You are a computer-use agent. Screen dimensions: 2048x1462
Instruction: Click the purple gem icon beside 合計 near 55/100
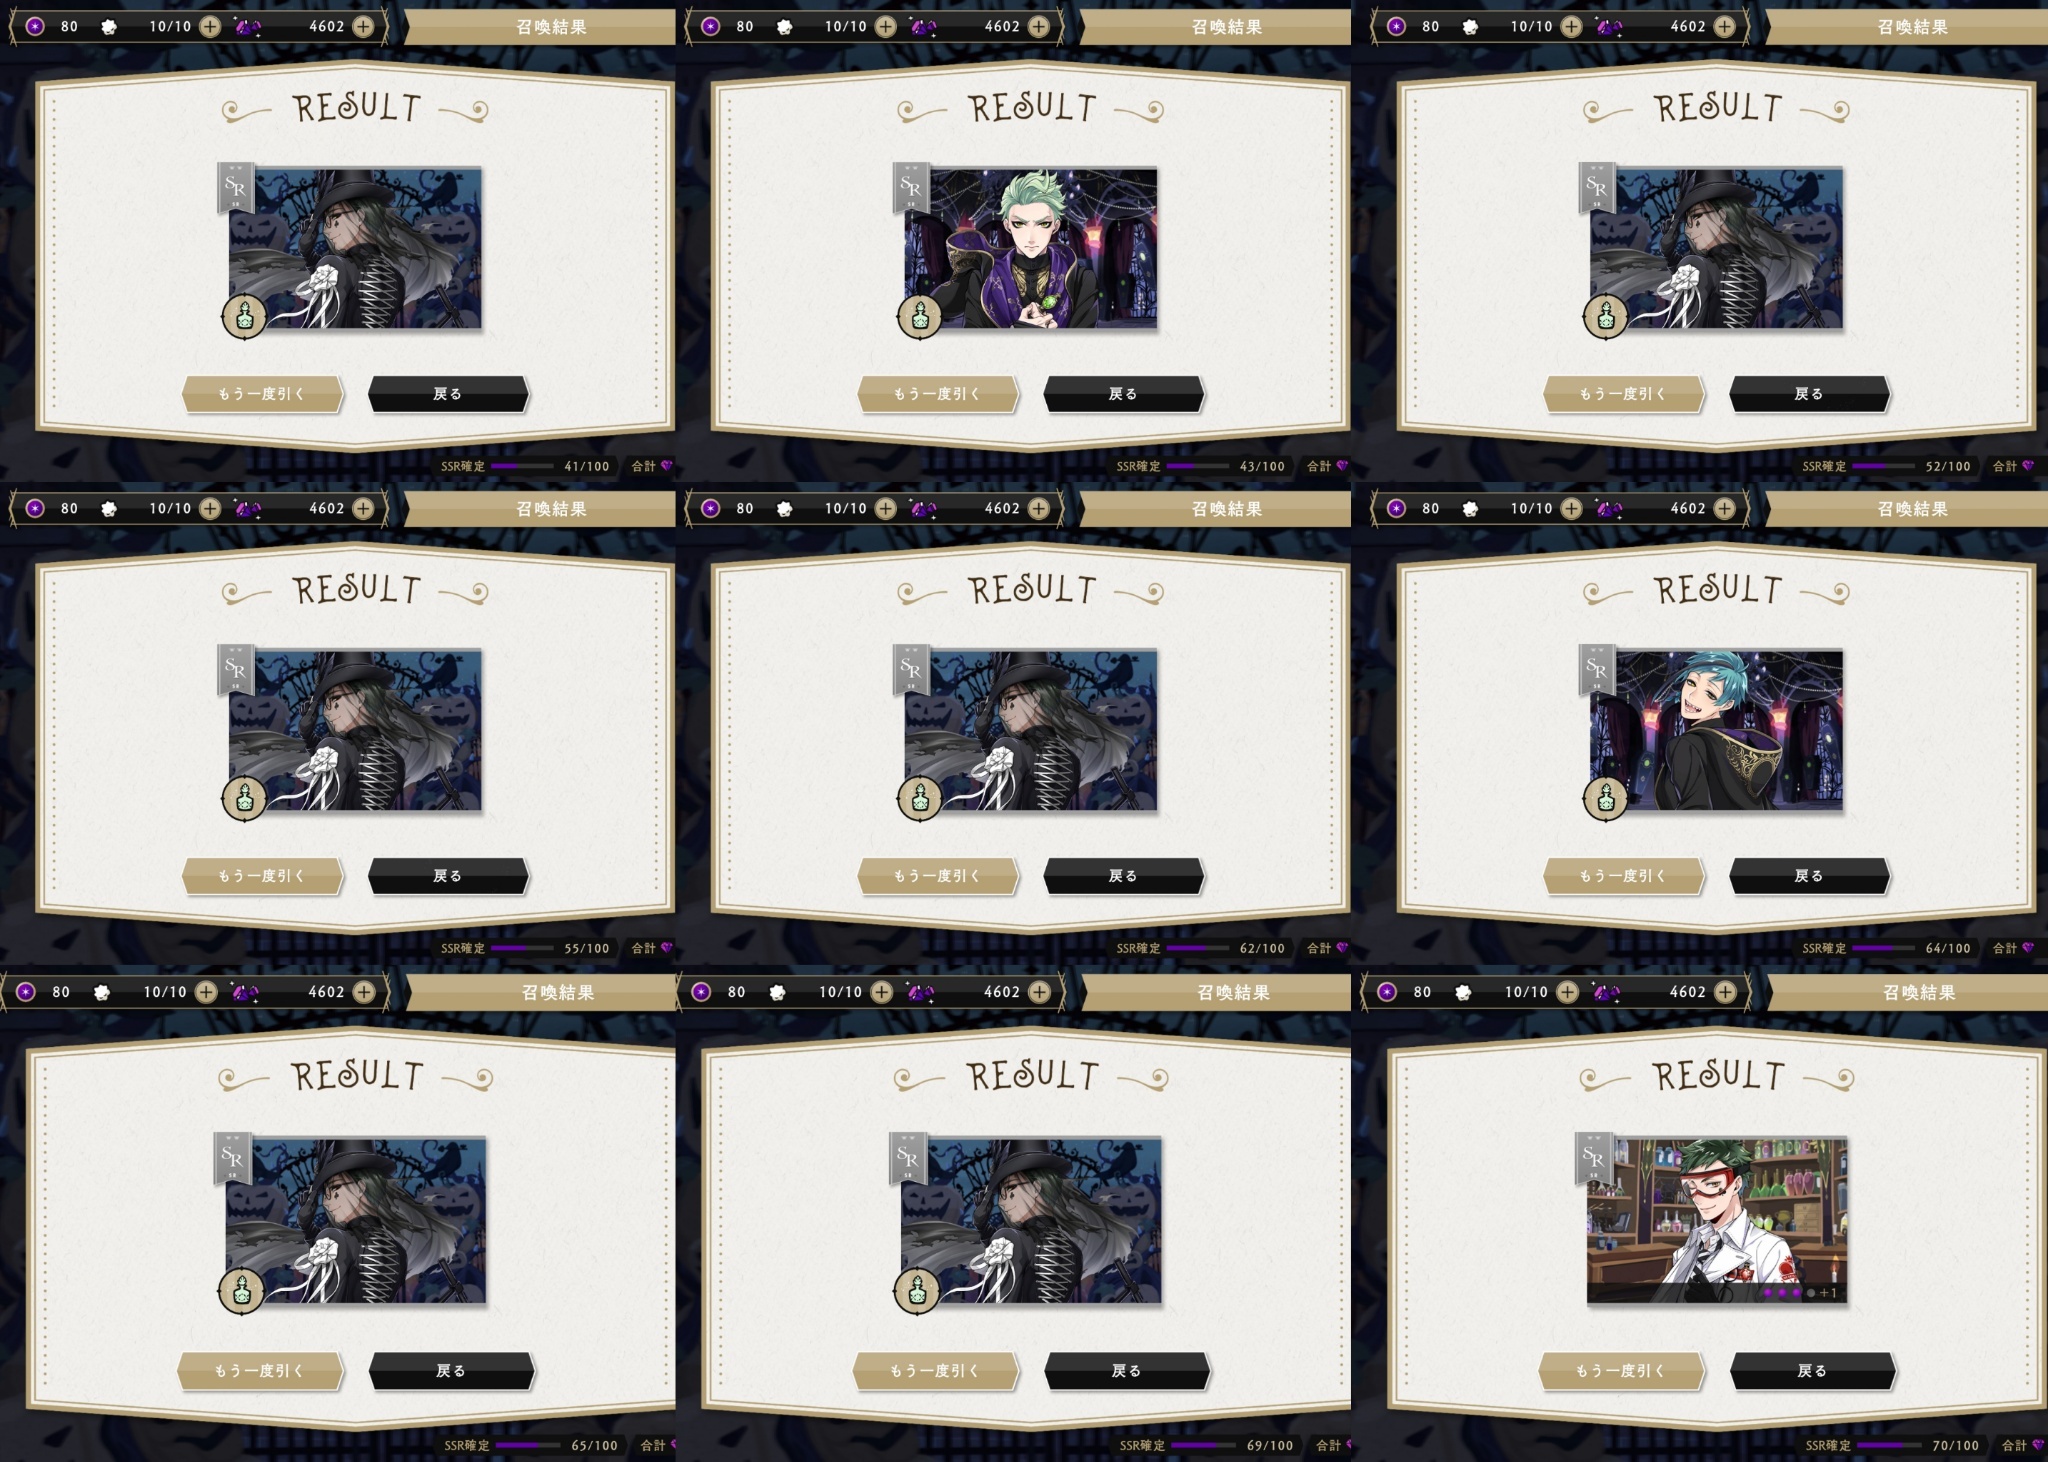(666, 948)
